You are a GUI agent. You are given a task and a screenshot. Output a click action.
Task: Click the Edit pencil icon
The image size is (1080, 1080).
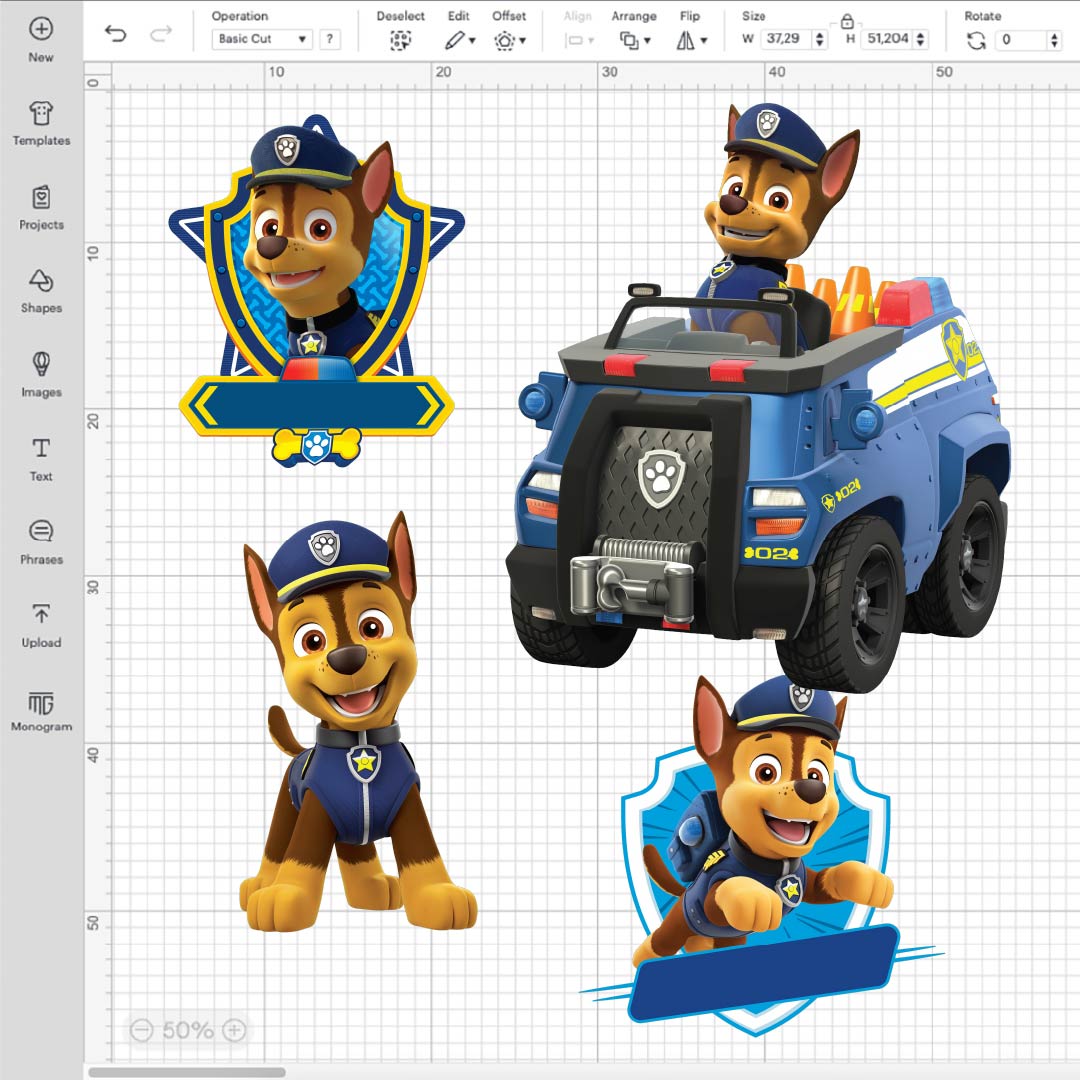pyautogui.click(x=454, y=40)
